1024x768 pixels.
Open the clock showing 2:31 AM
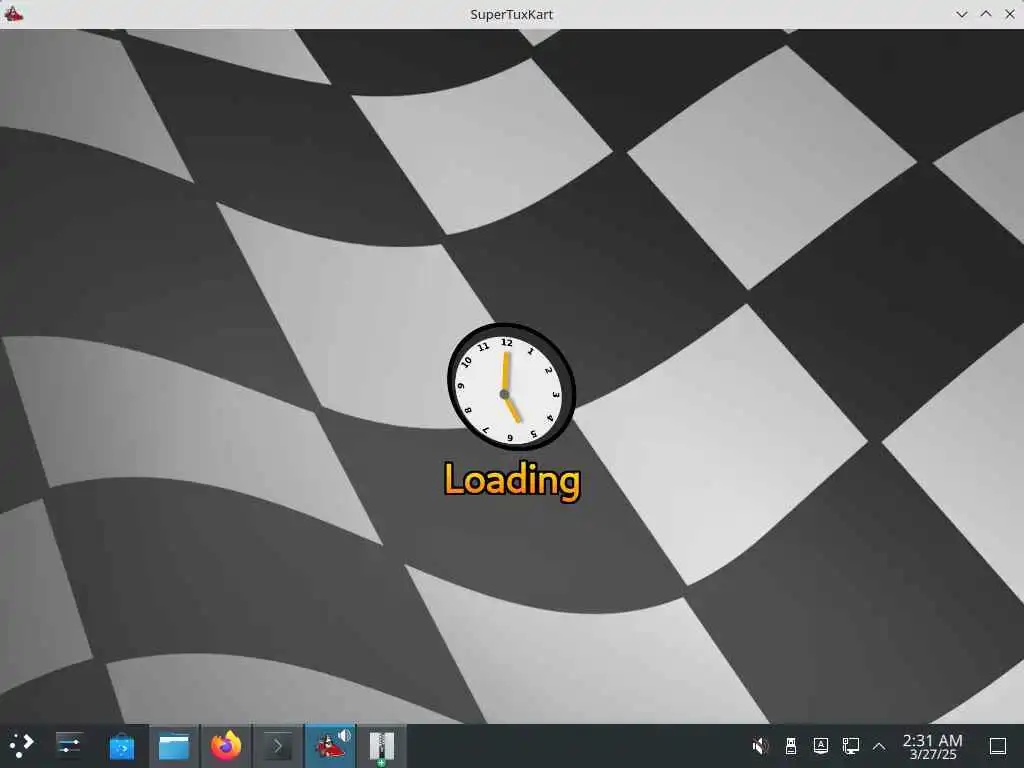click(x=933, y=746)
